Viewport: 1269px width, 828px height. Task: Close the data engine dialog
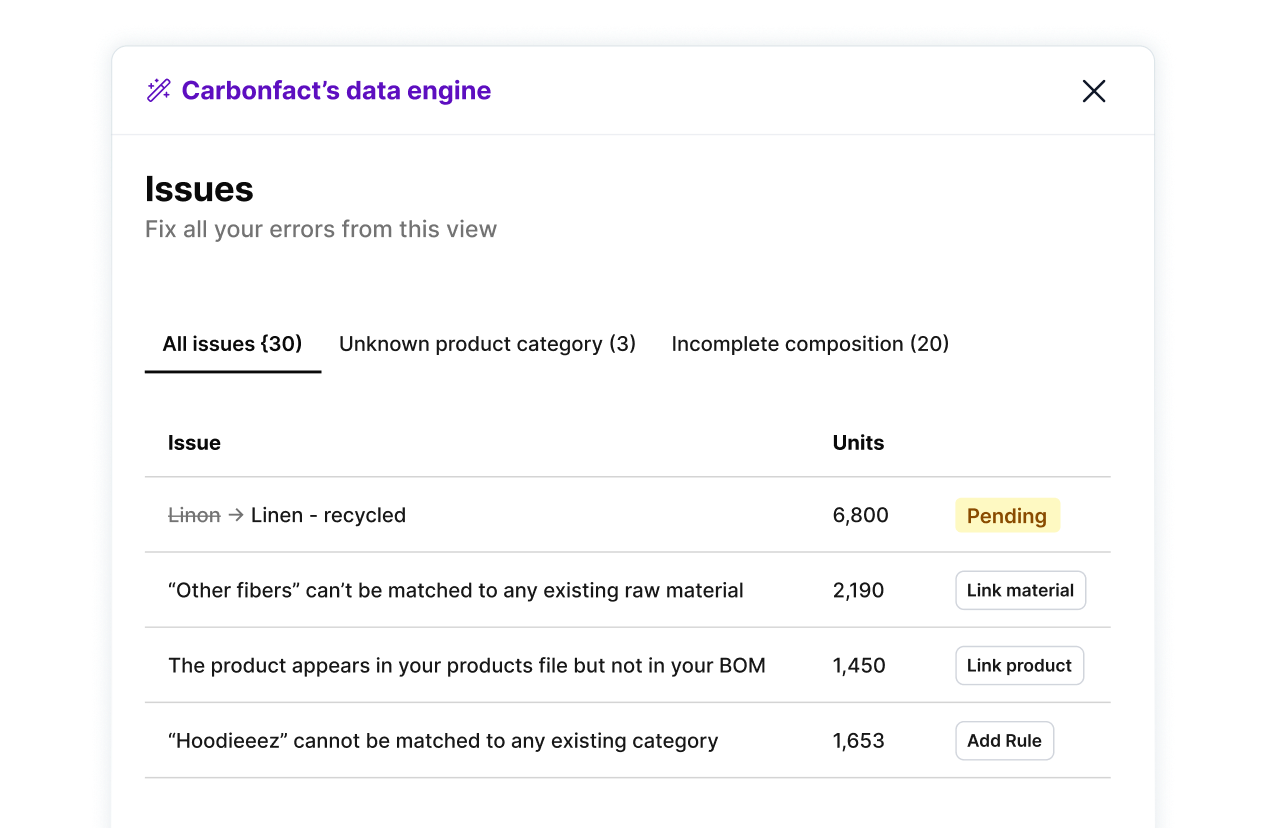click(1094, 91)
